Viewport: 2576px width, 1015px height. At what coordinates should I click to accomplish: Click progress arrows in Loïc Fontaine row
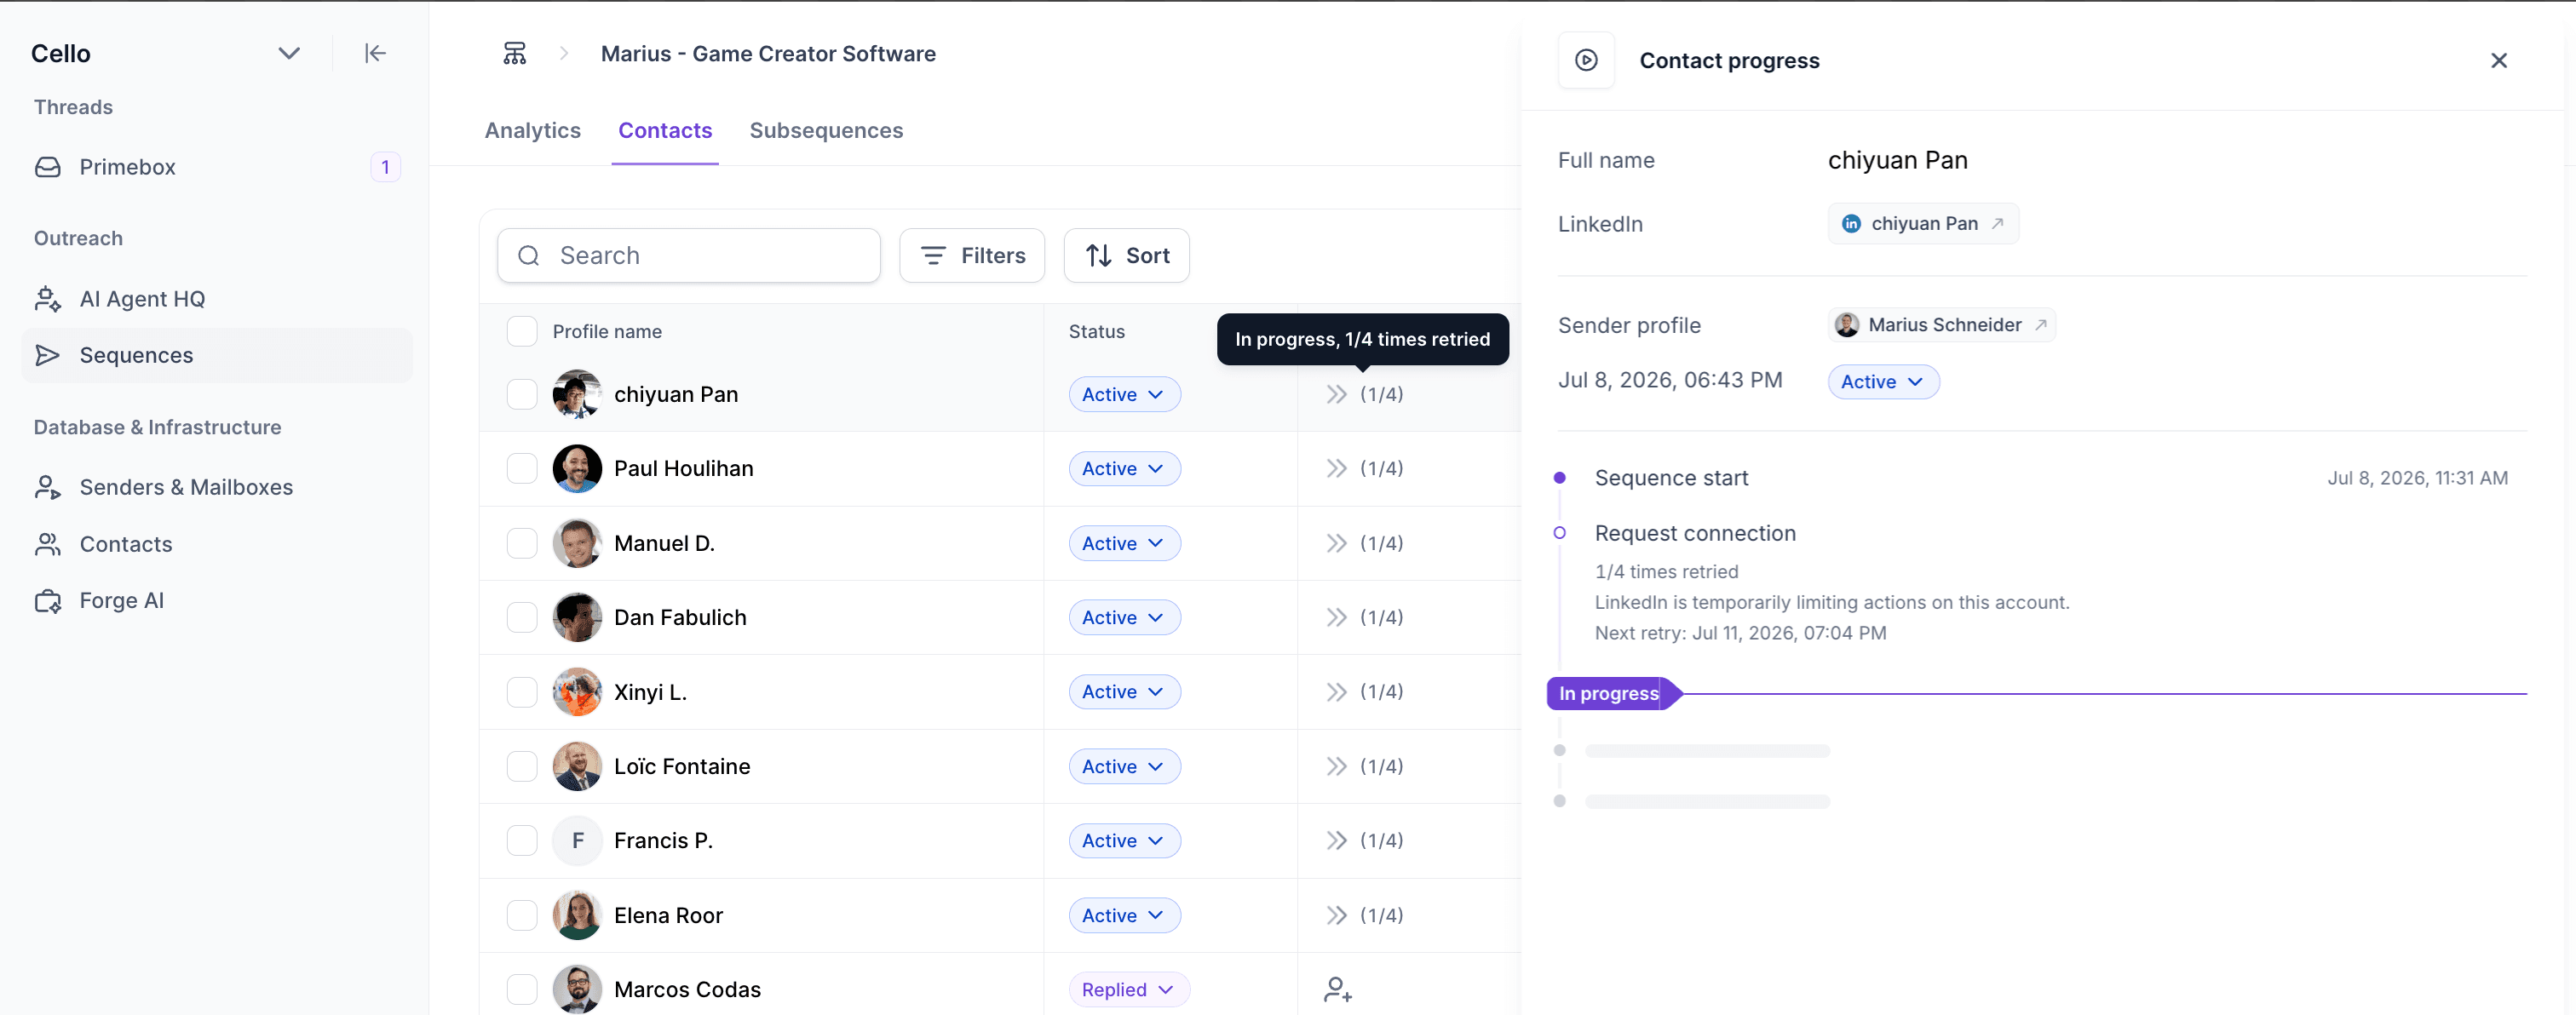1336,766
